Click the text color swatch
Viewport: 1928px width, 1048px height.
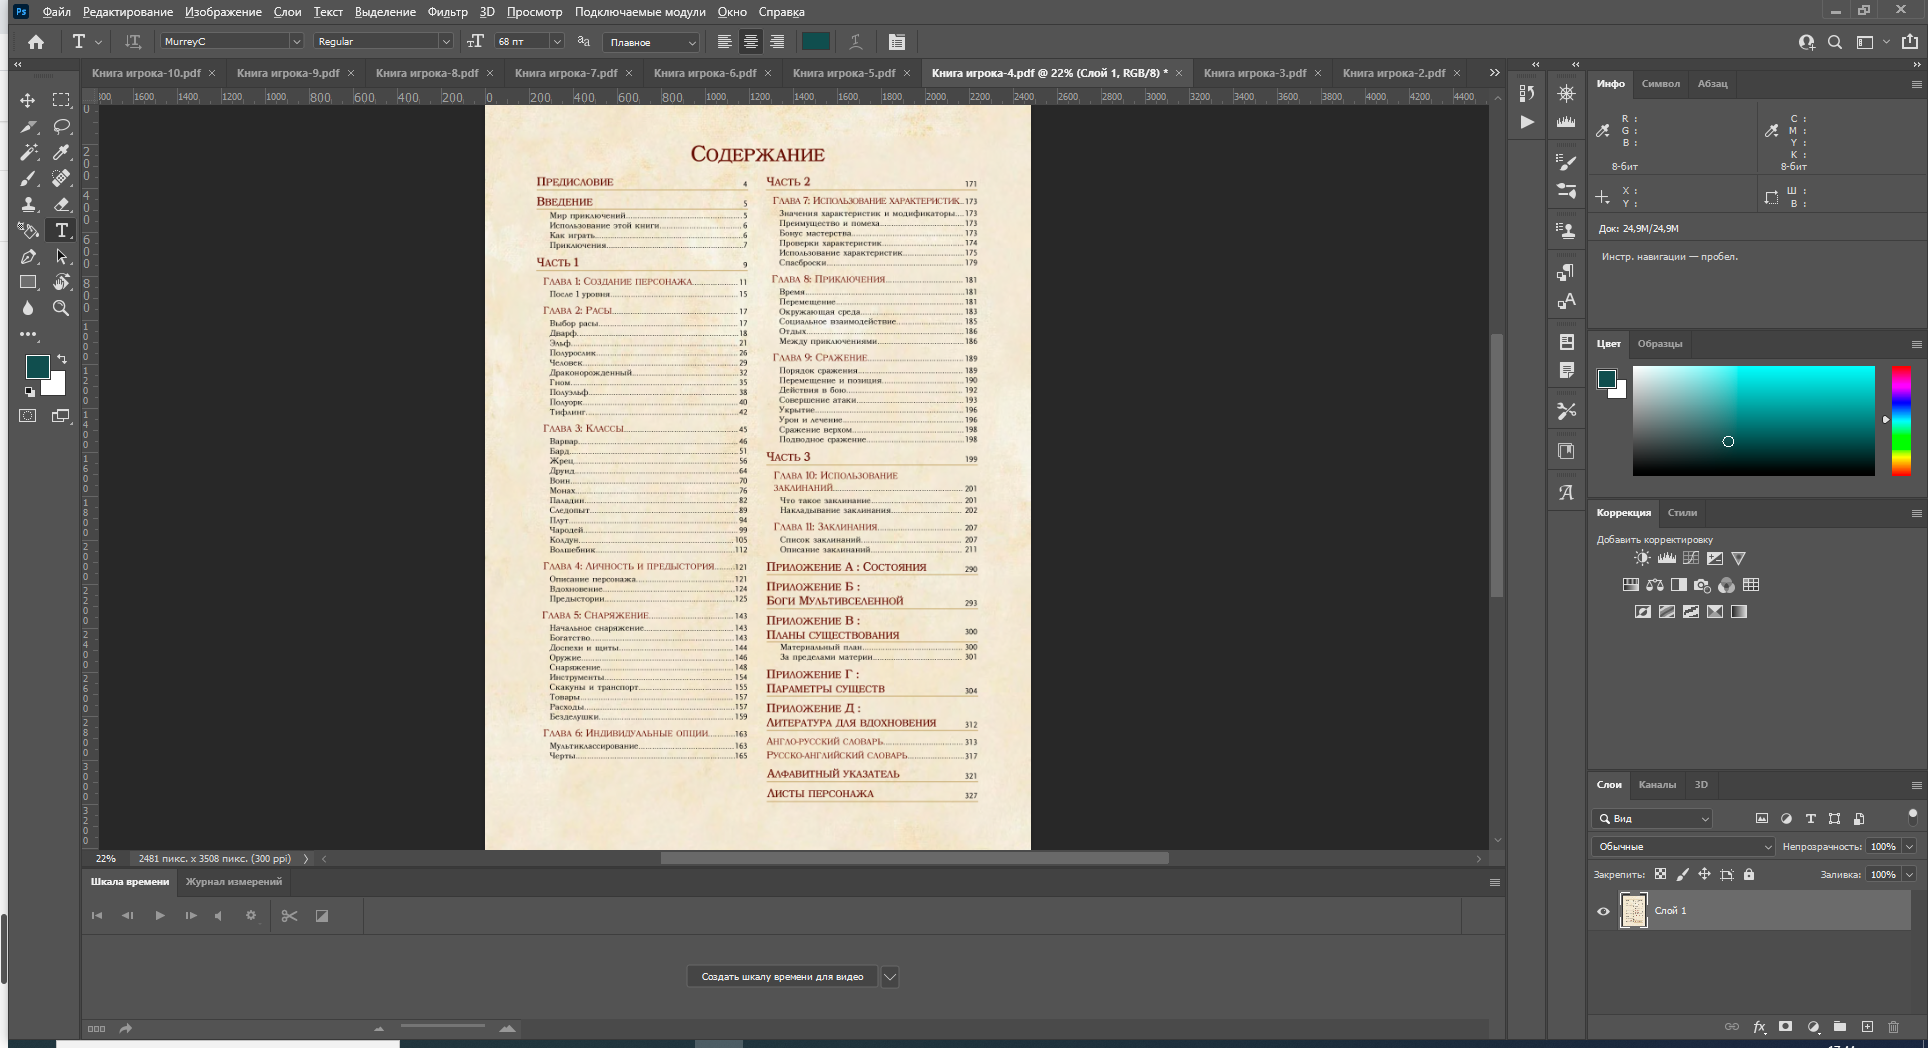pos(816,42)
